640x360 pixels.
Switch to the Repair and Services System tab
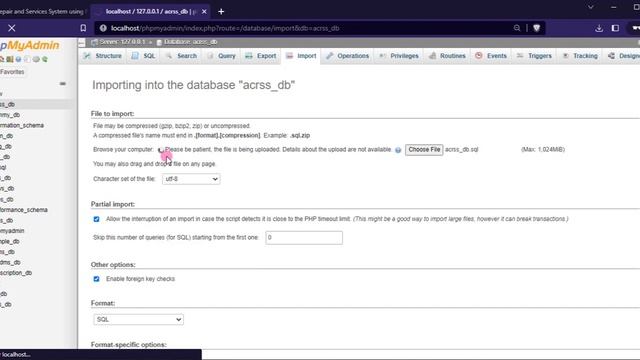click(43, 12)
